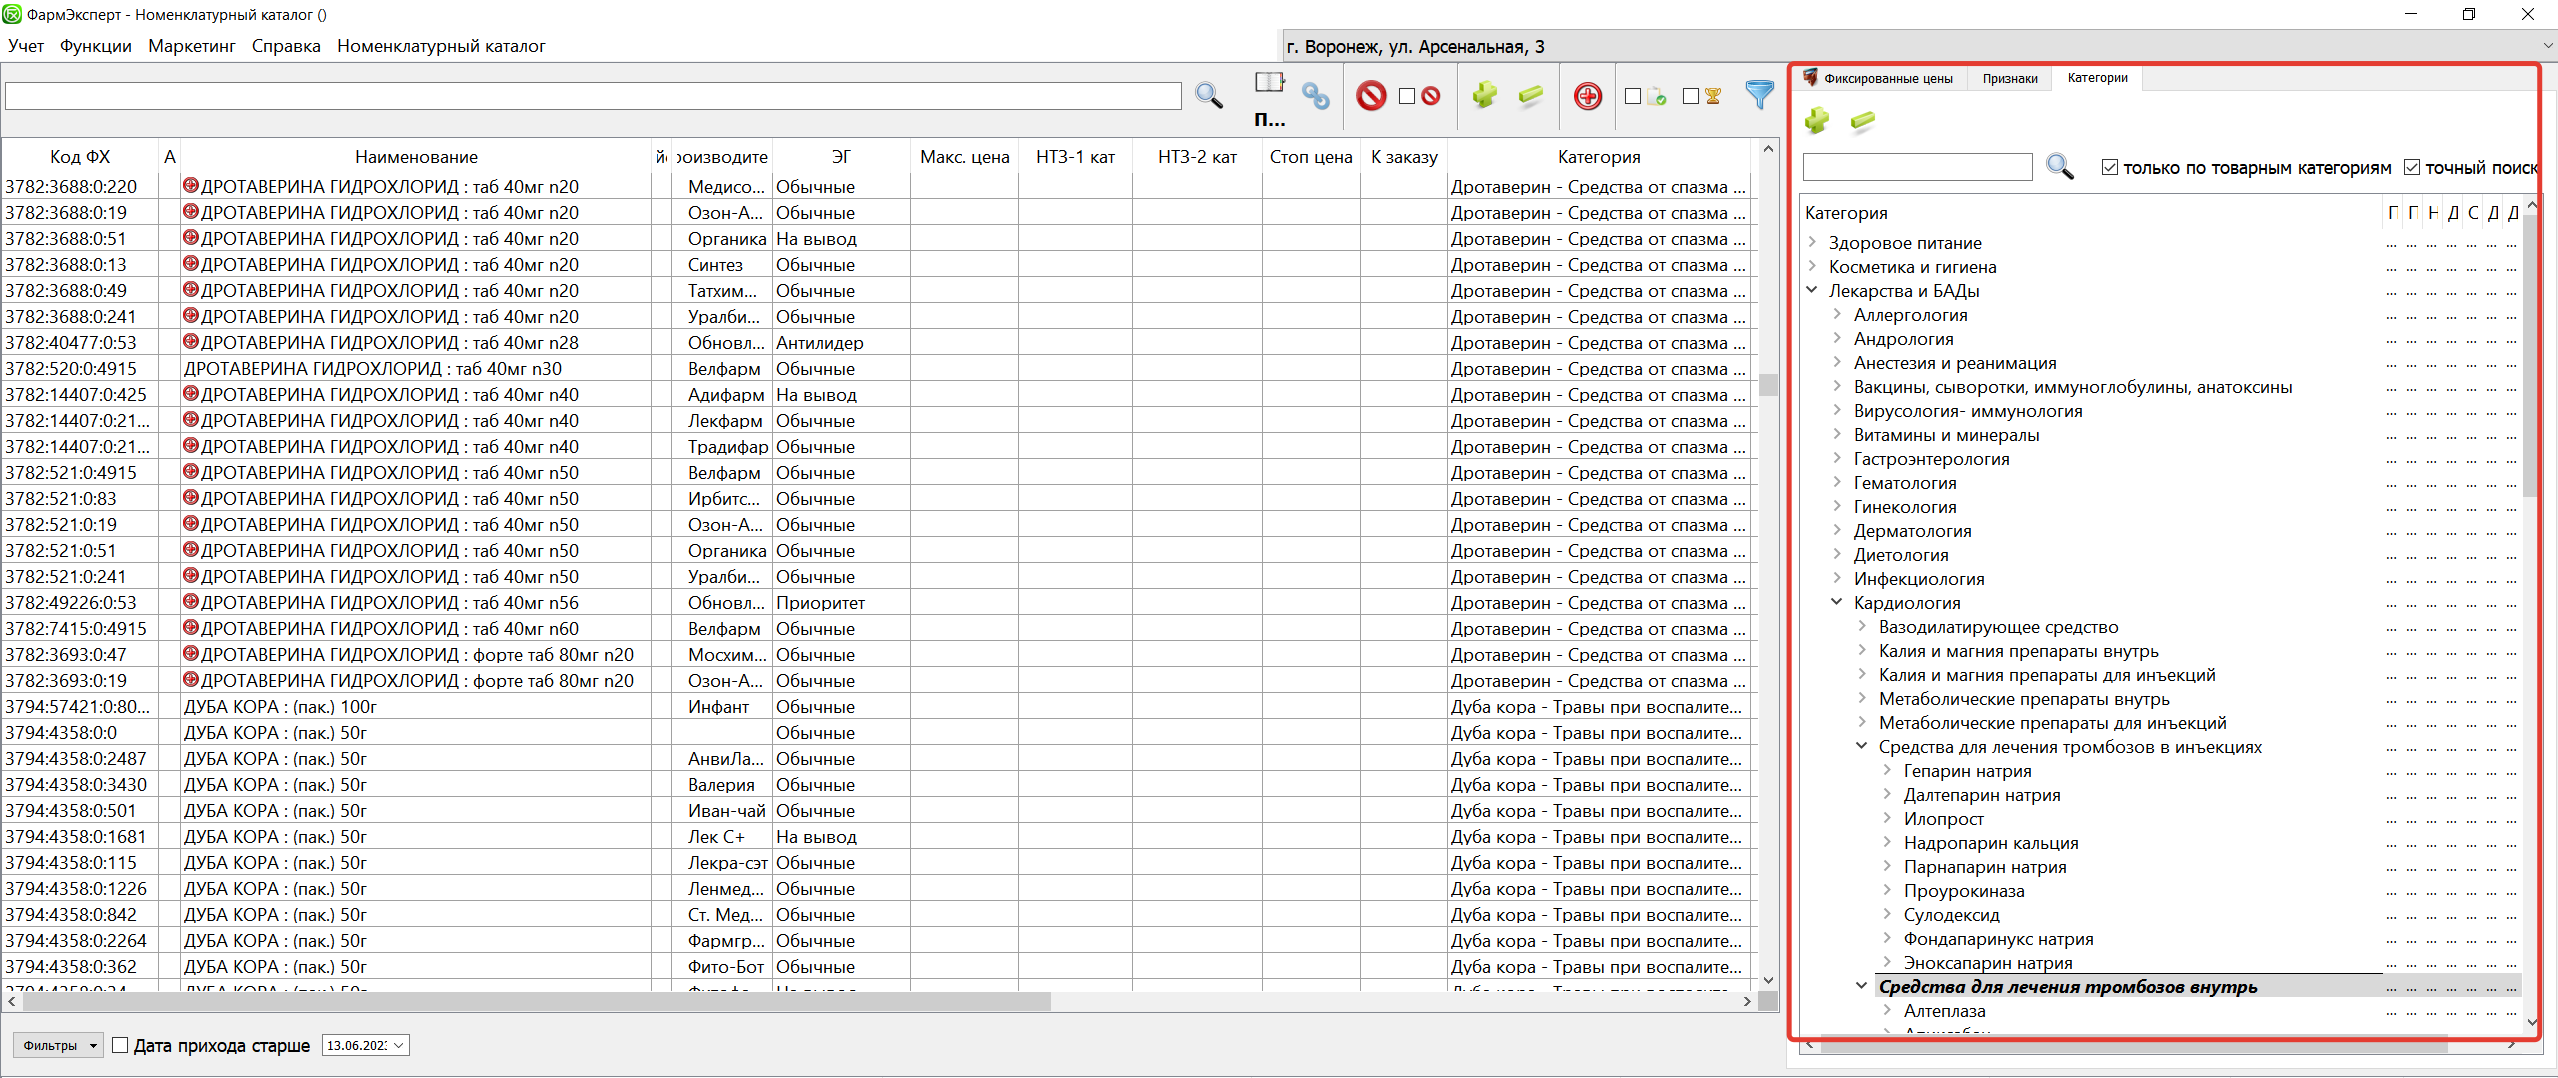Viewport: 2558px width, 1078px height.
Task: Click the large red prohibition icon
Action: pos(1371,96)
